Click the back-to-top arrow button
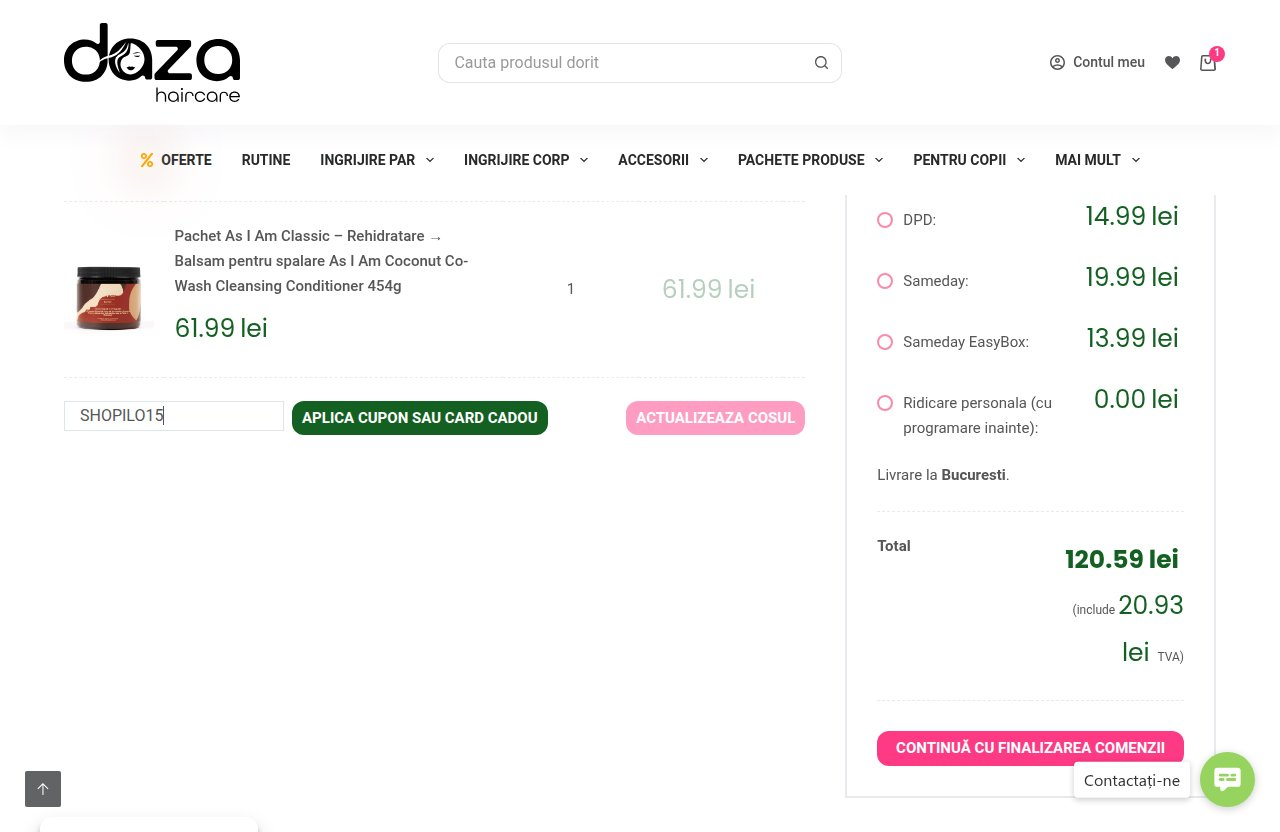Viewport: 1280px width, 832px height. coord(43,789)
